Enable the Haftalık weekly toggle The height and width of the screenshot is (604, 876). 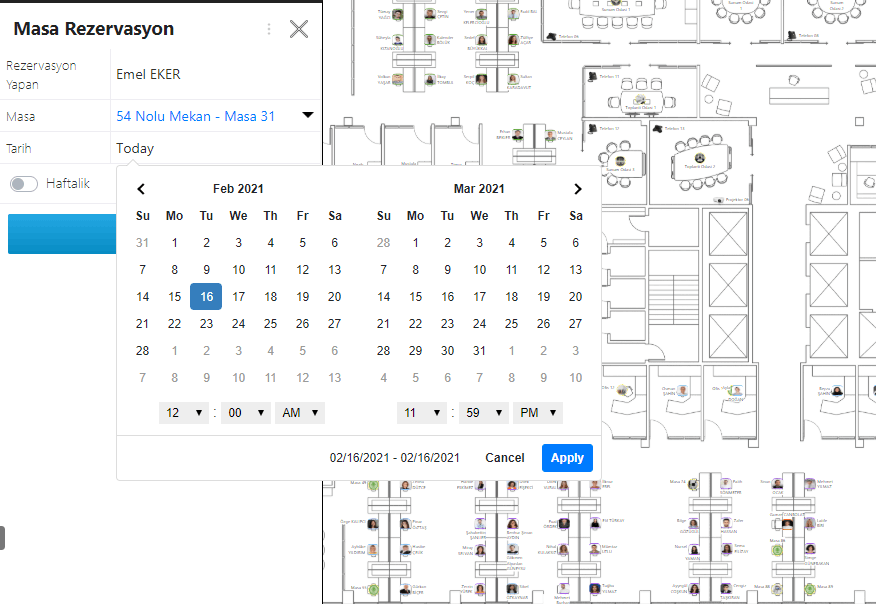[x=25, y=184]
